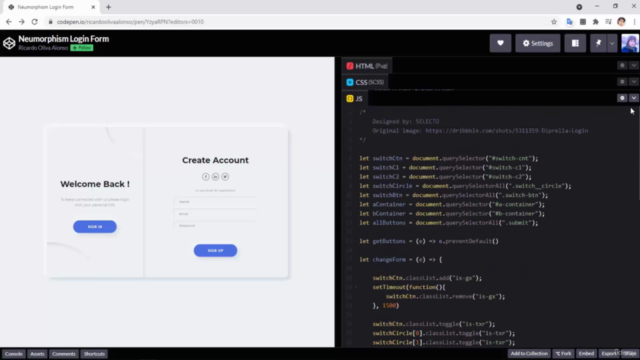Focus the Password input field

215,225
